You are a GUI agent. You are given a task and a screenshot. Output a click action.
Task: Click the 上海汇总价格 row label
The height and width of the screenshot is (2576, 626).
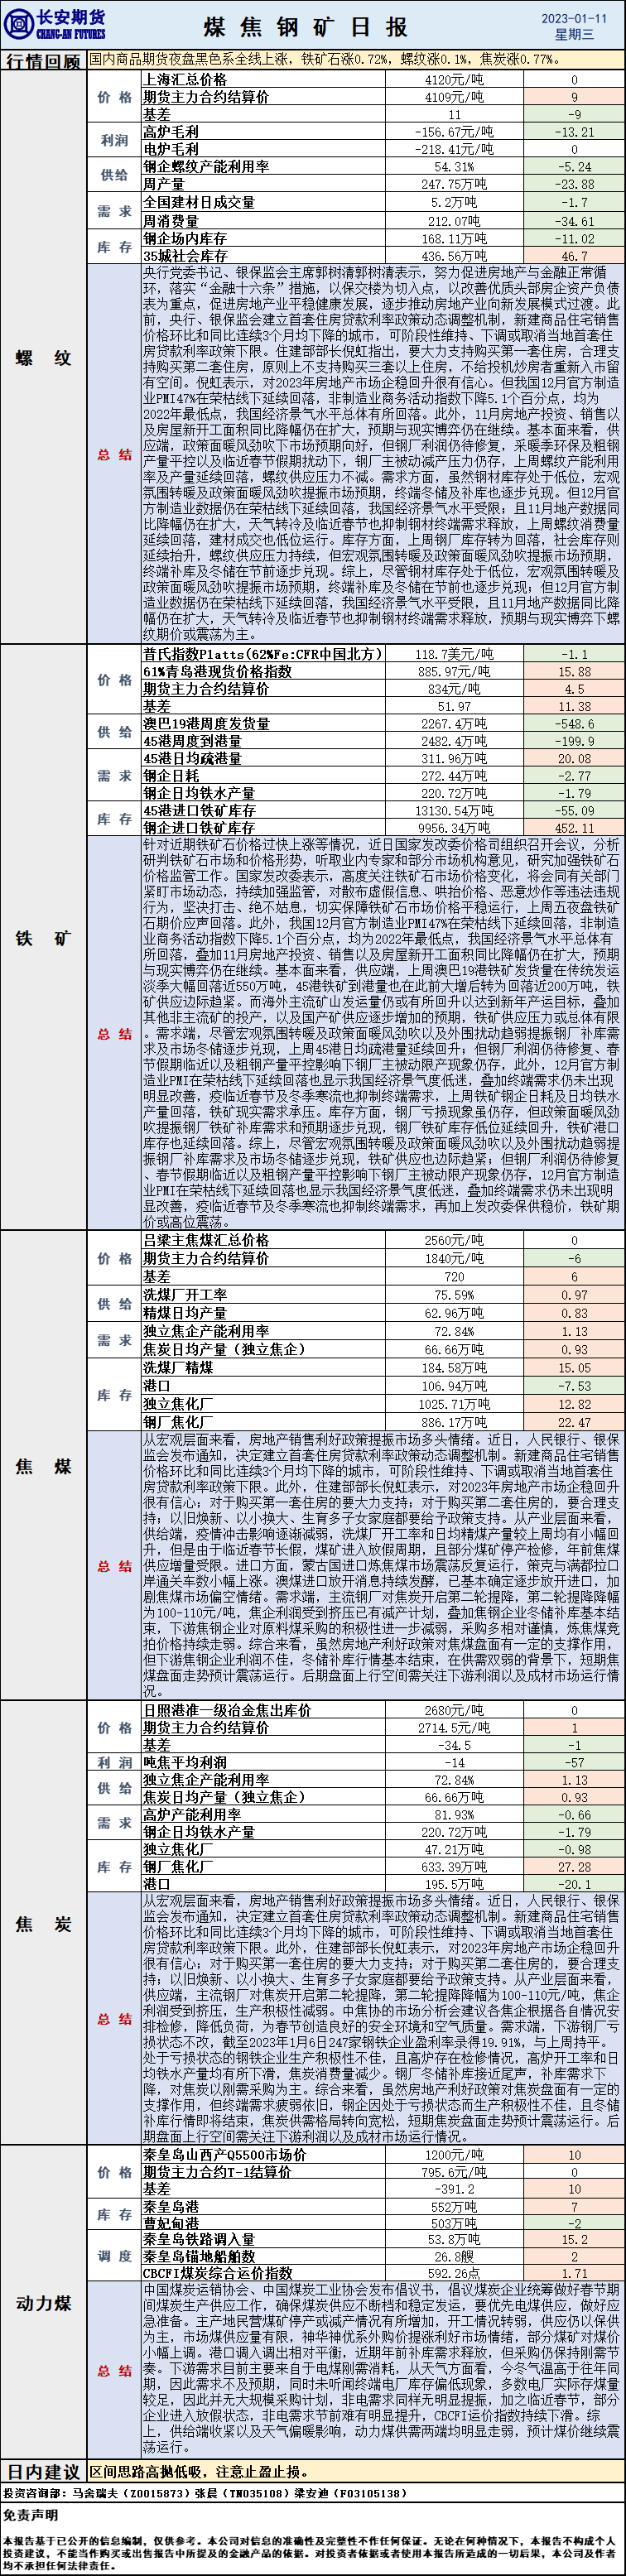185,79
